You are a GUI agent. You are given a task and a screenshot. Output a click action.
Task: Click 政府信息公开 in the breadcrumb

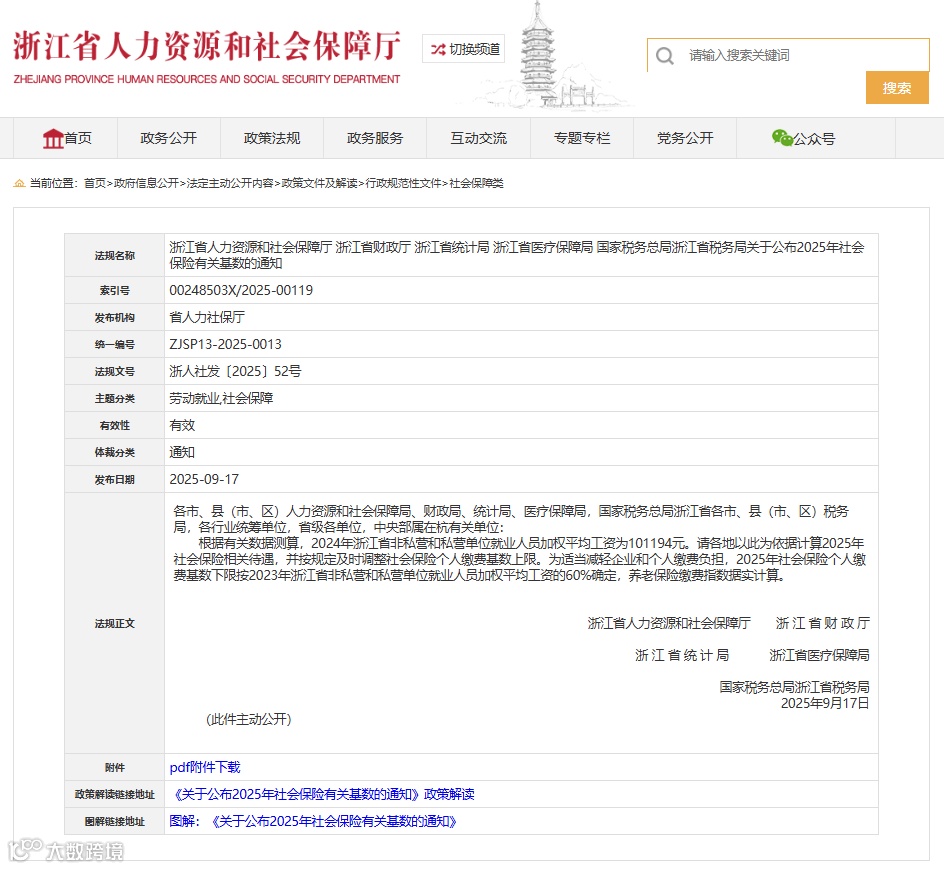(146, 183)
